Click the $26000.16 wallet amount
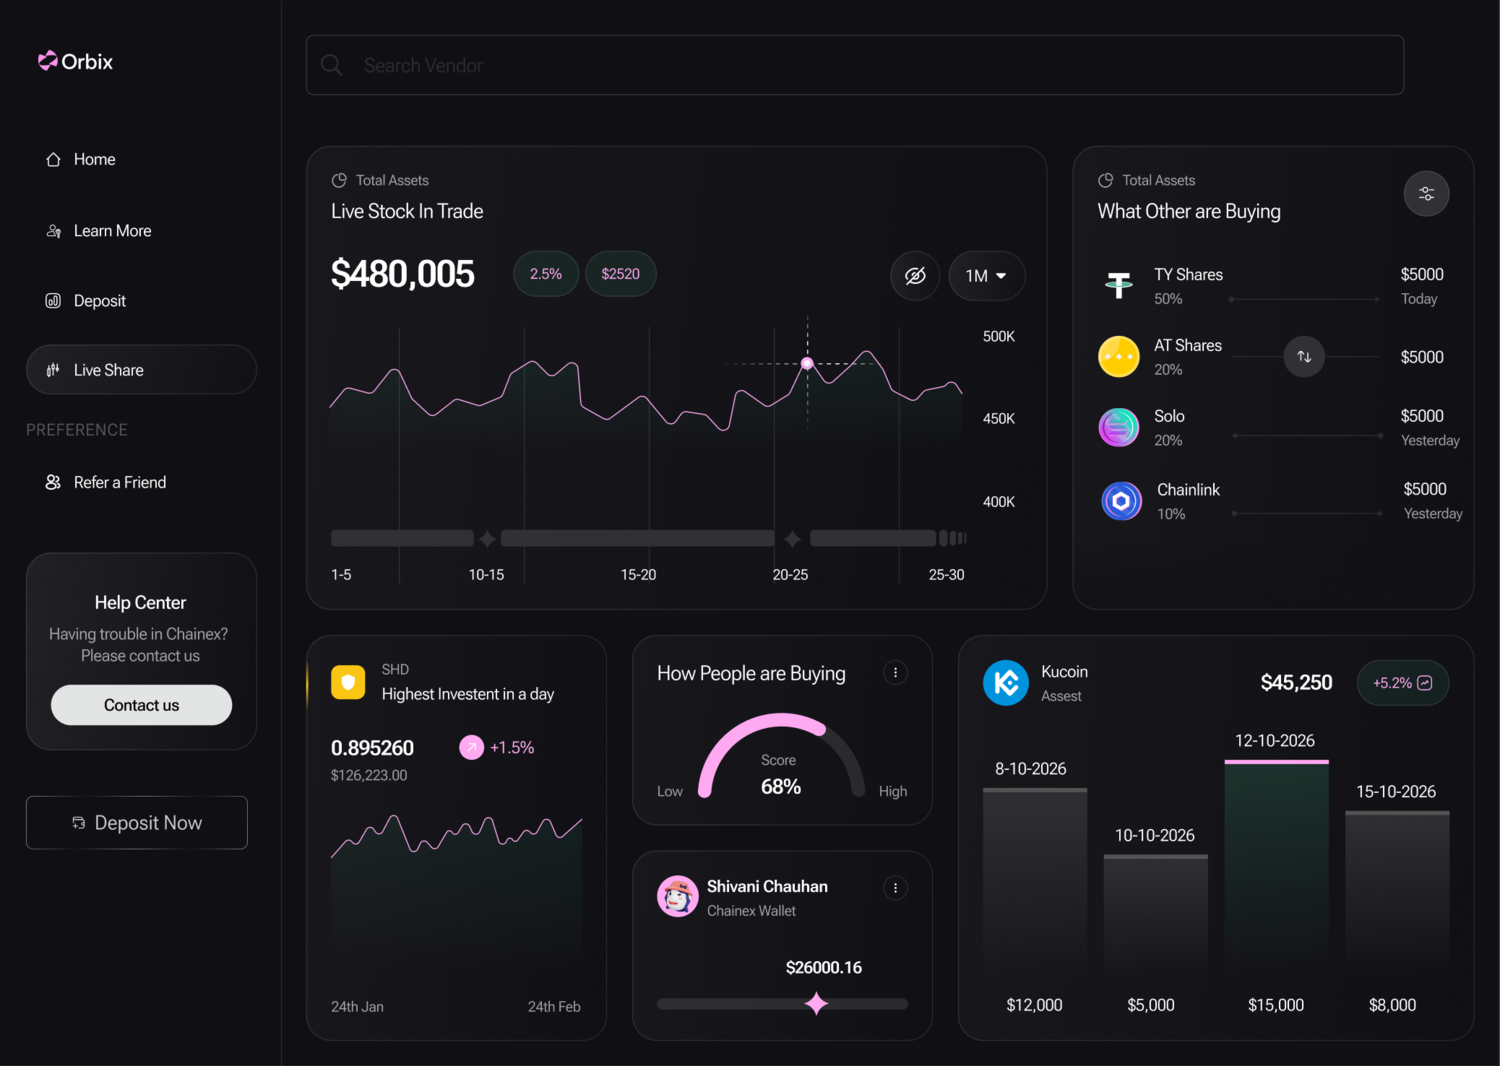Screen dimensions: 1500x1066 click(824, 968)
